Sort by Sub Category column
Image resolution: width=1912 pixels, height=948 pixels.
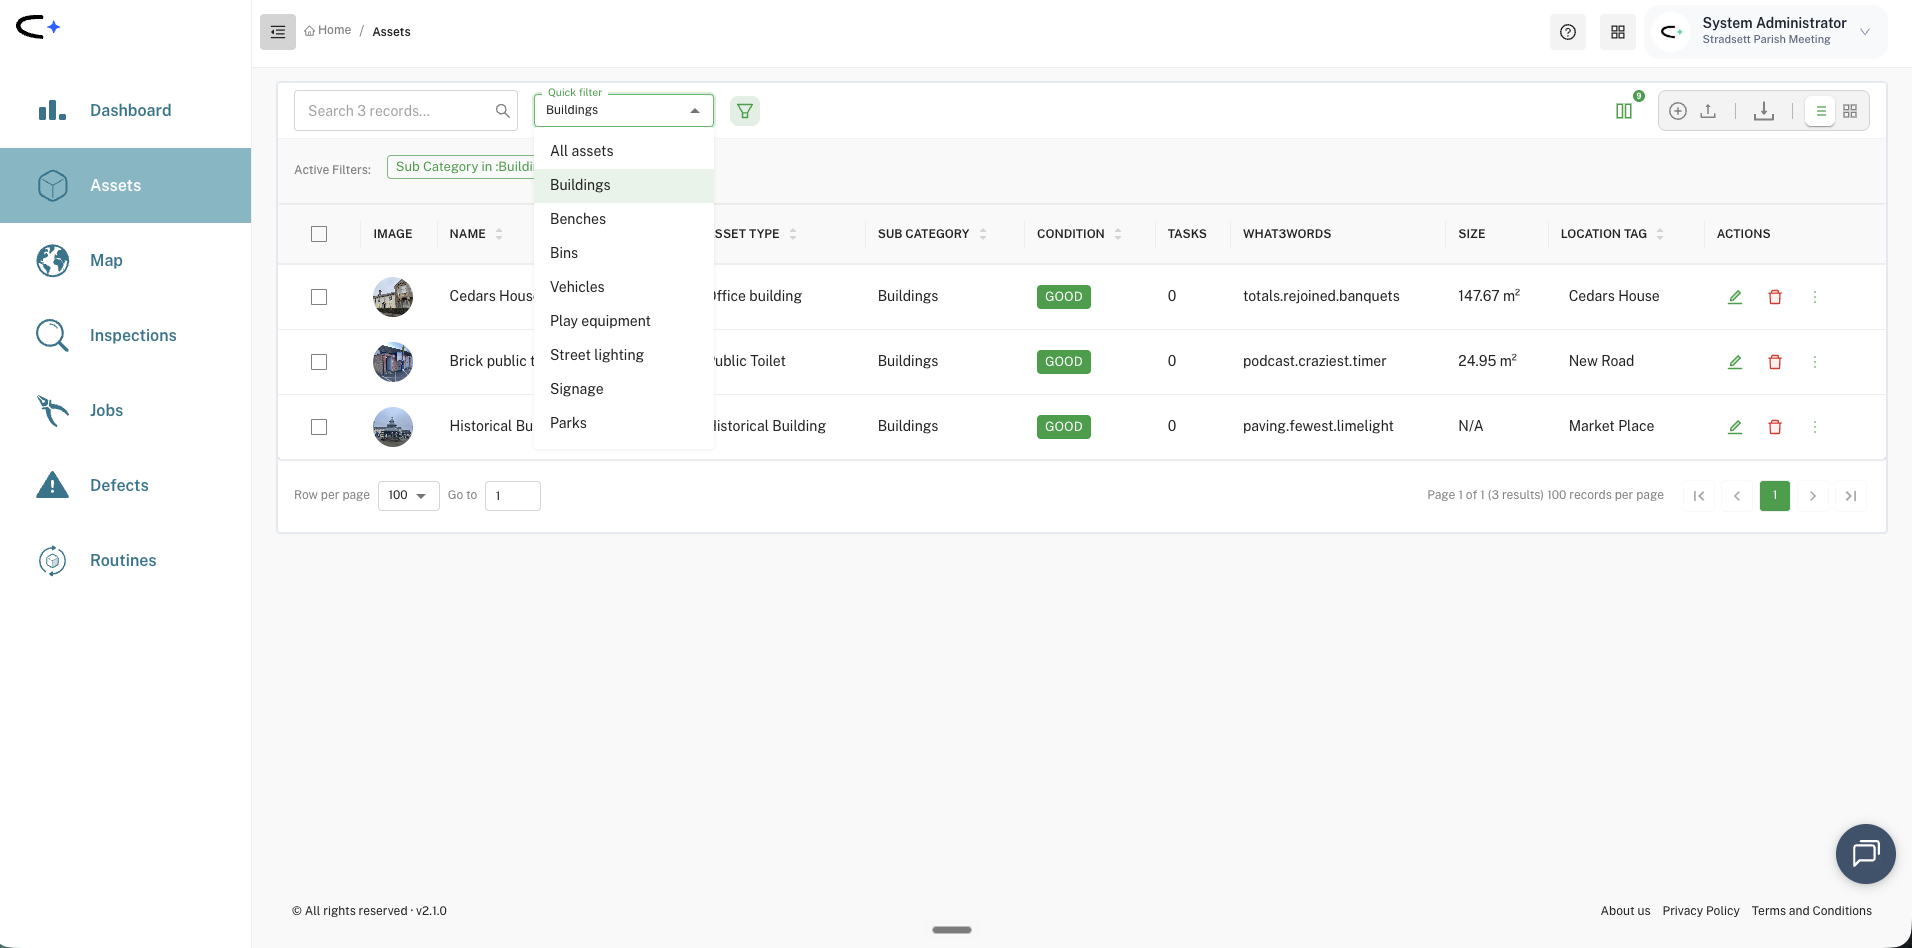click(983, 234)
